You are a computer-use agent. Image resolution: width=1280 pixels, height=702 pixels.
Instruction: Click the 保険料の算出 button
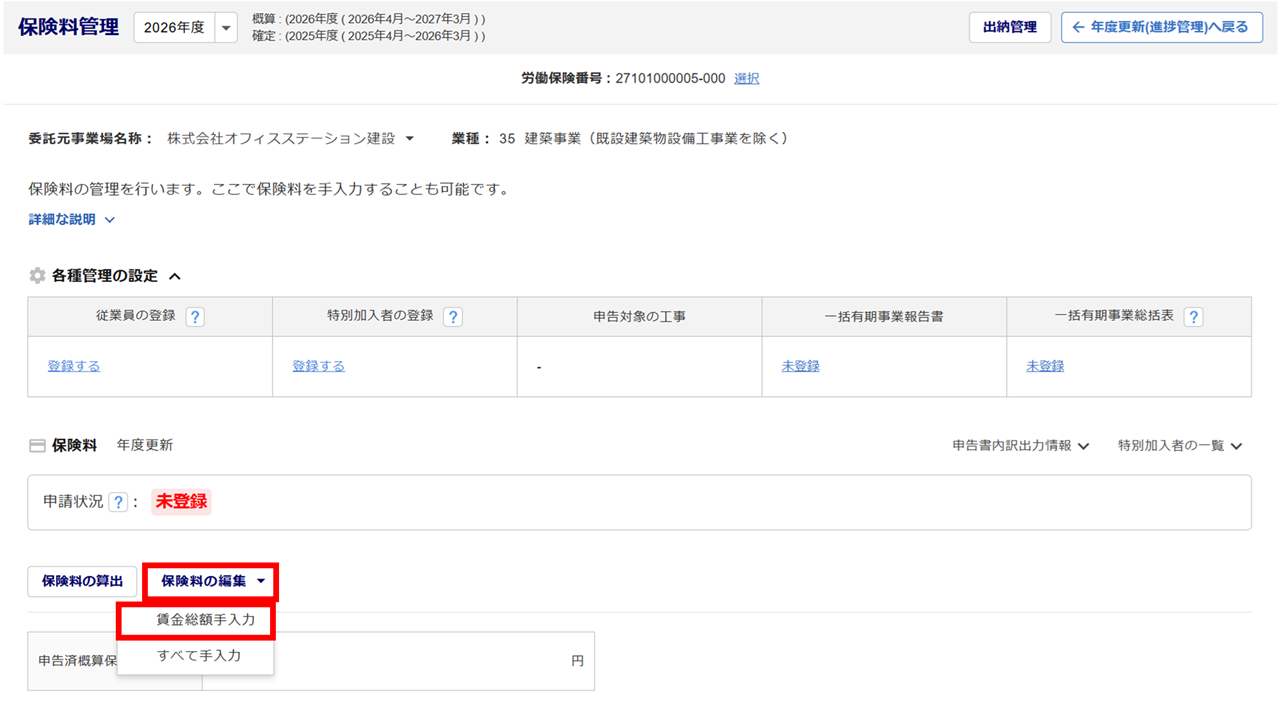pos(82,581)
